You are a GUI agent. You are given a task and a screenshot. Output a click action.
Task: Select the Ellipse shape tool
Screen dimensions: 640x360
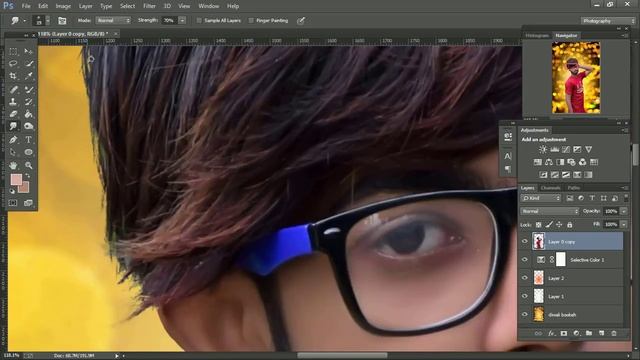pos(28,152)
